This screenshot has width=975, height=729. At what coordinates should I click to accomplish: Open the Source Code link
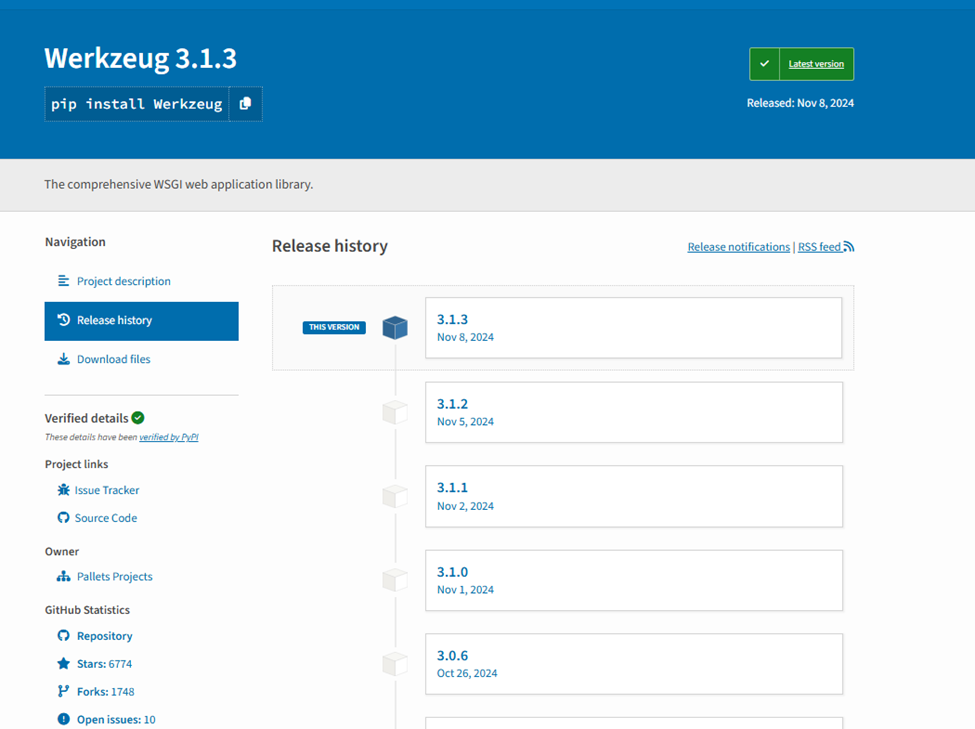(x=106, y=518)
